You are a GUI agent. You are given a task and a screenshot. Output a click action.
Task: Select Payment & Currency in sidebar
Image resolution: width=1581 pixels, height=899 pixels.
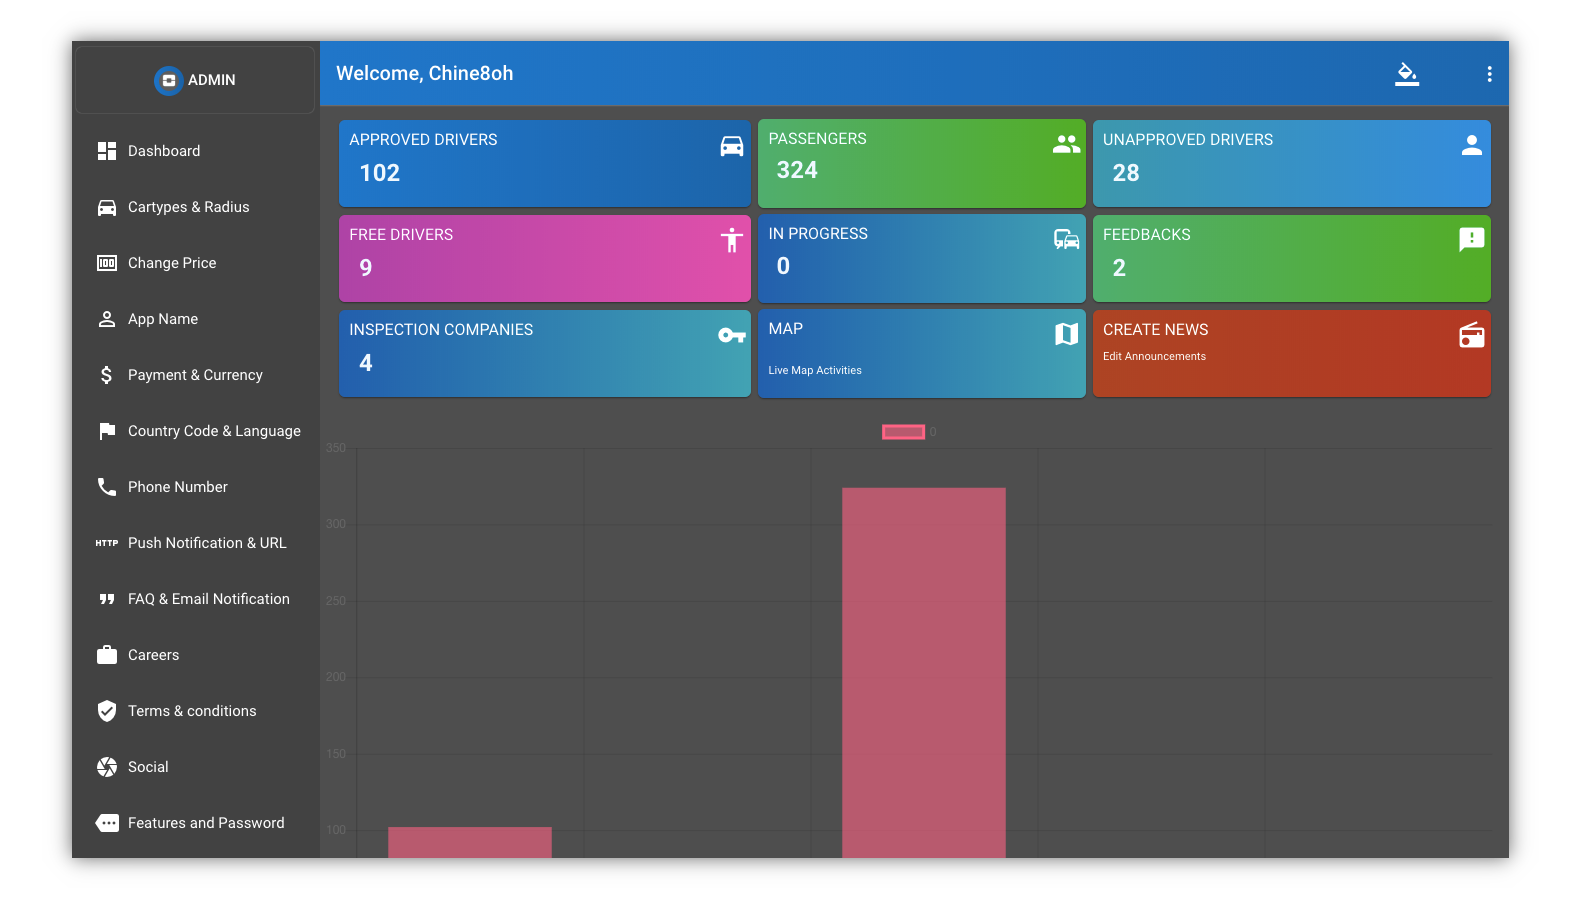(x=195, y=375)
